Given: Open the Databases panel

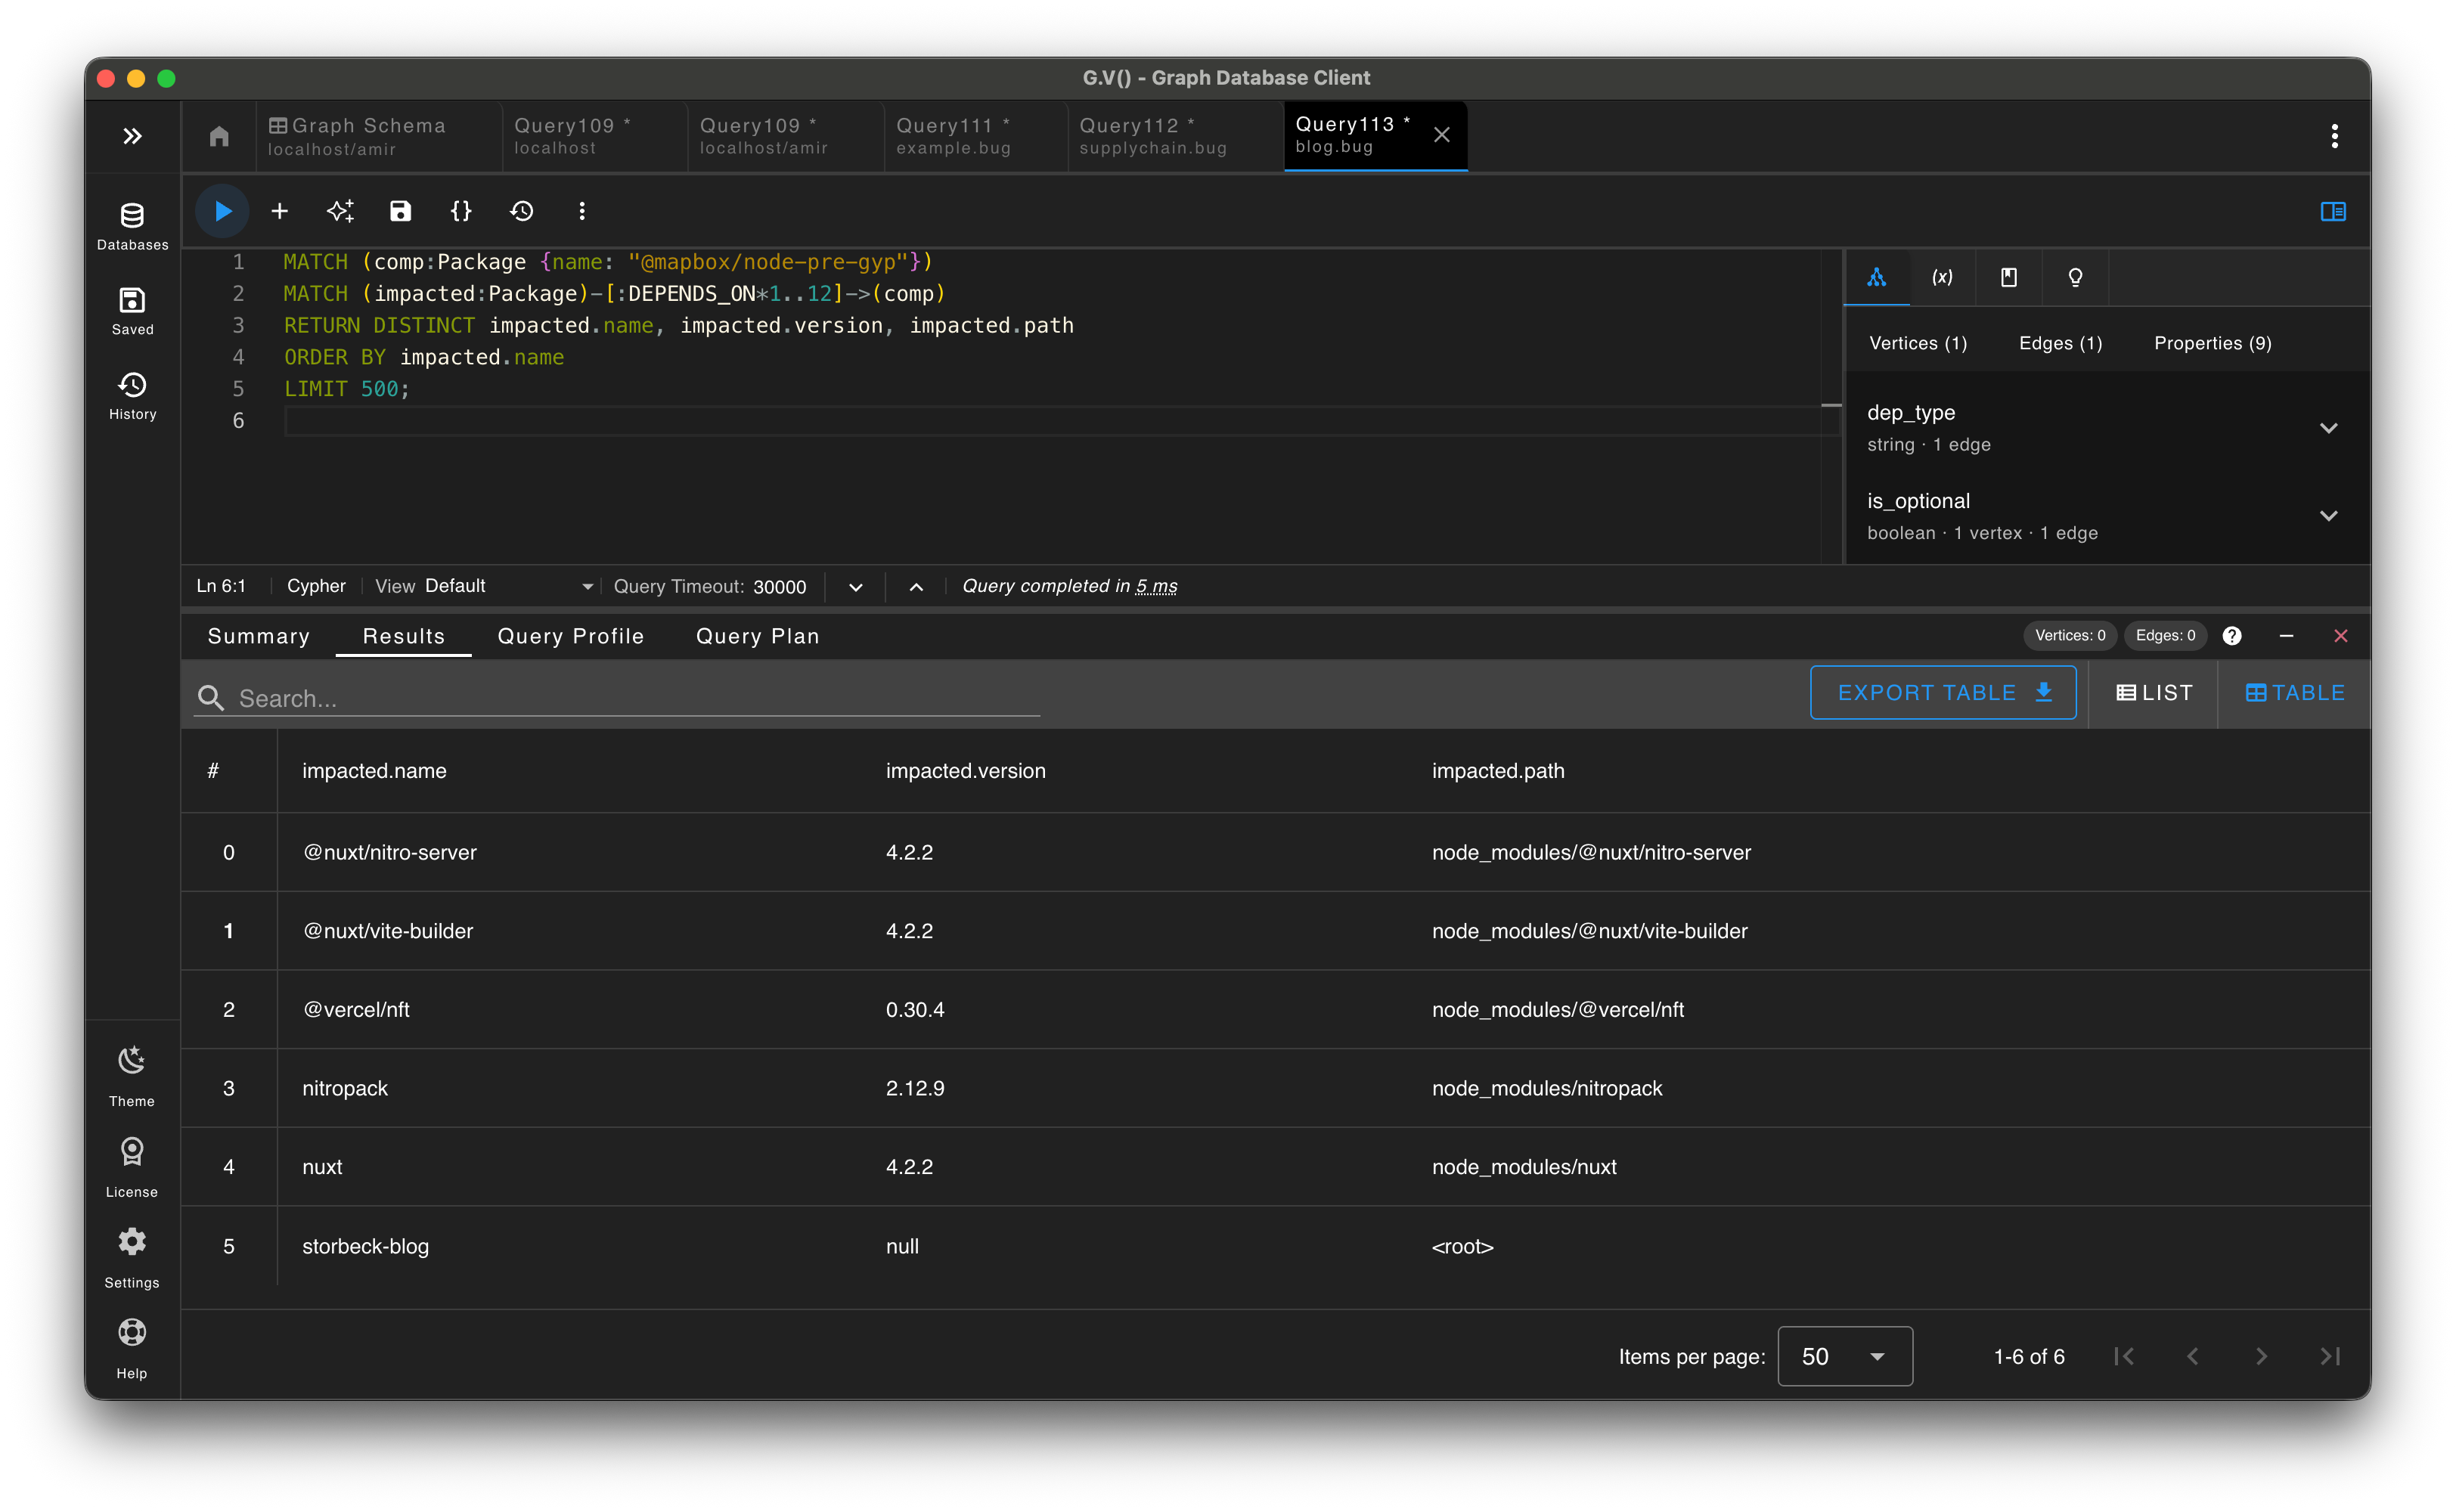Looking at the screenshot, I should [131, 224].
